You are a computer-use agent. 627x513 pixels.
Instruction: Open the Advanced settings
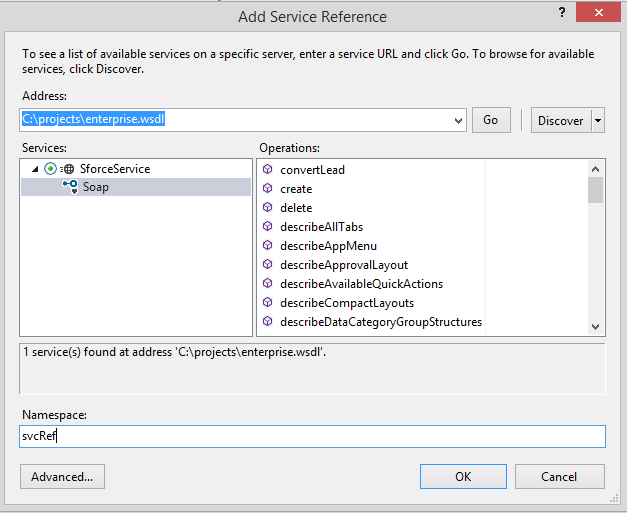62,477
